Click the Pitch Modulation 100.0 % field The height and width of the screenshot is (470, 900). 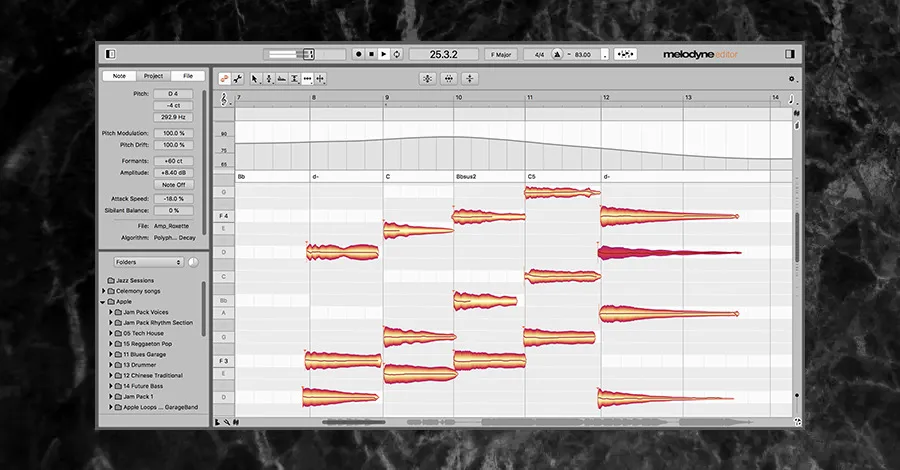(173, 133)
